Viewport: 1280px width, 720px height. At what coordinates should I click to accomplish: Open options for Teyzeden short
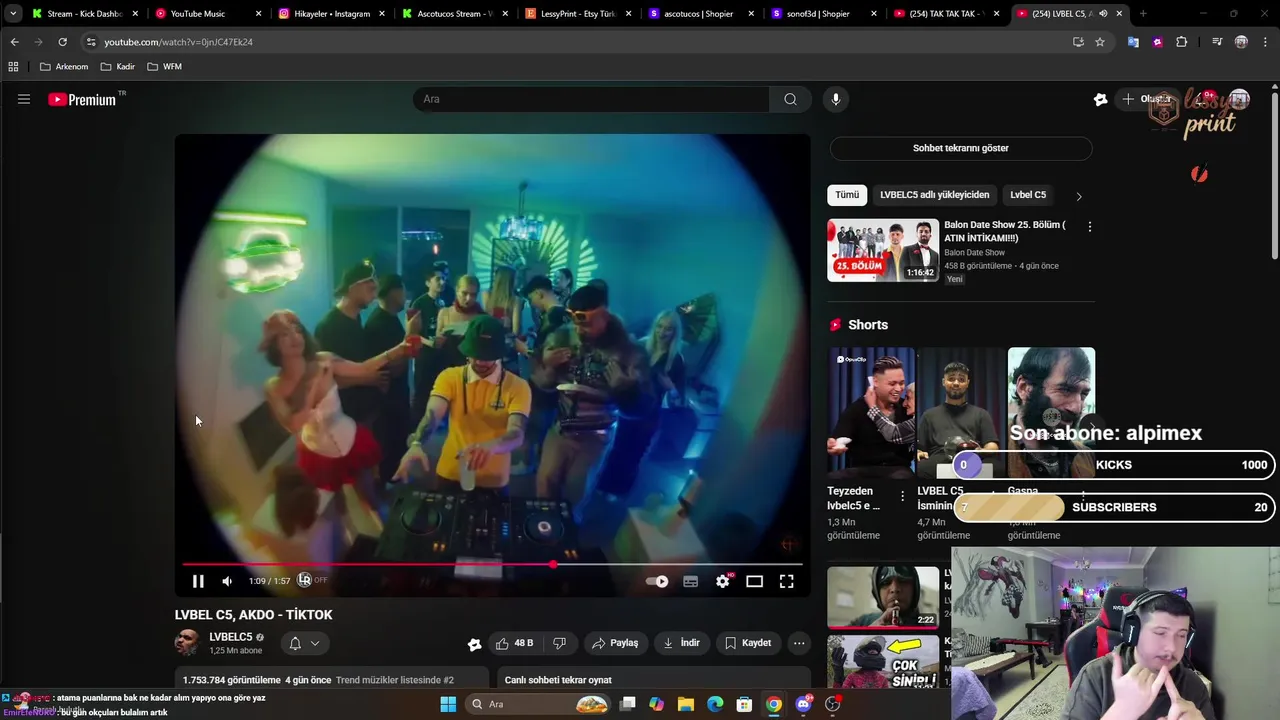[902, 497]
